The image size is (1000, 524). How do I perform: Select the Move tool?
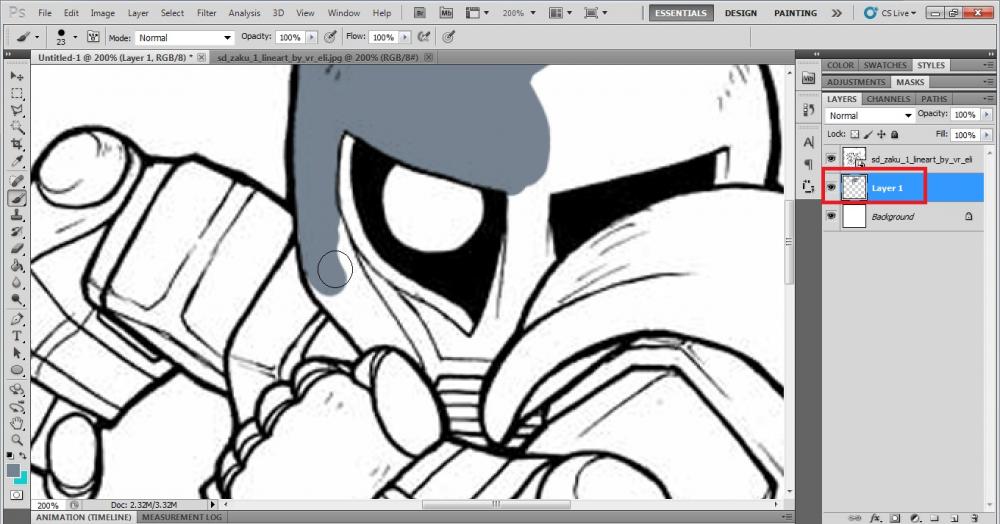click(17, 76)
